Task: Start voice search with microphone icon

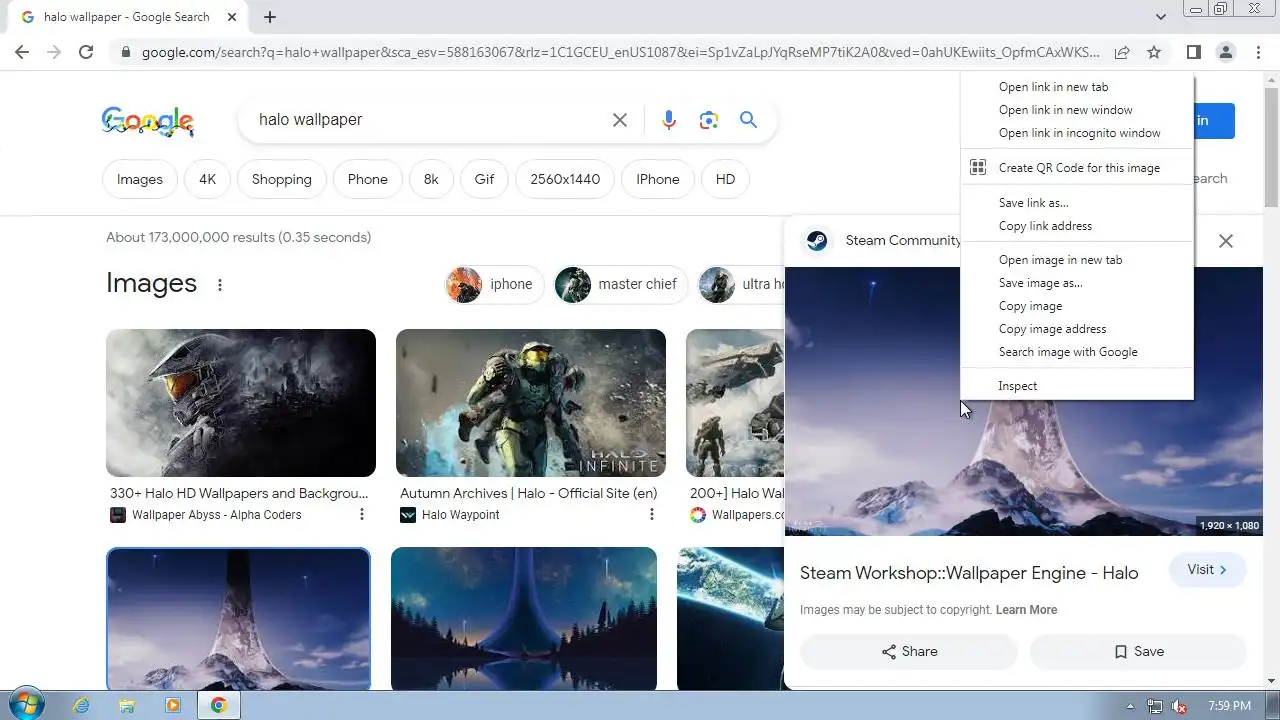Action: click(x=669, y=120)
